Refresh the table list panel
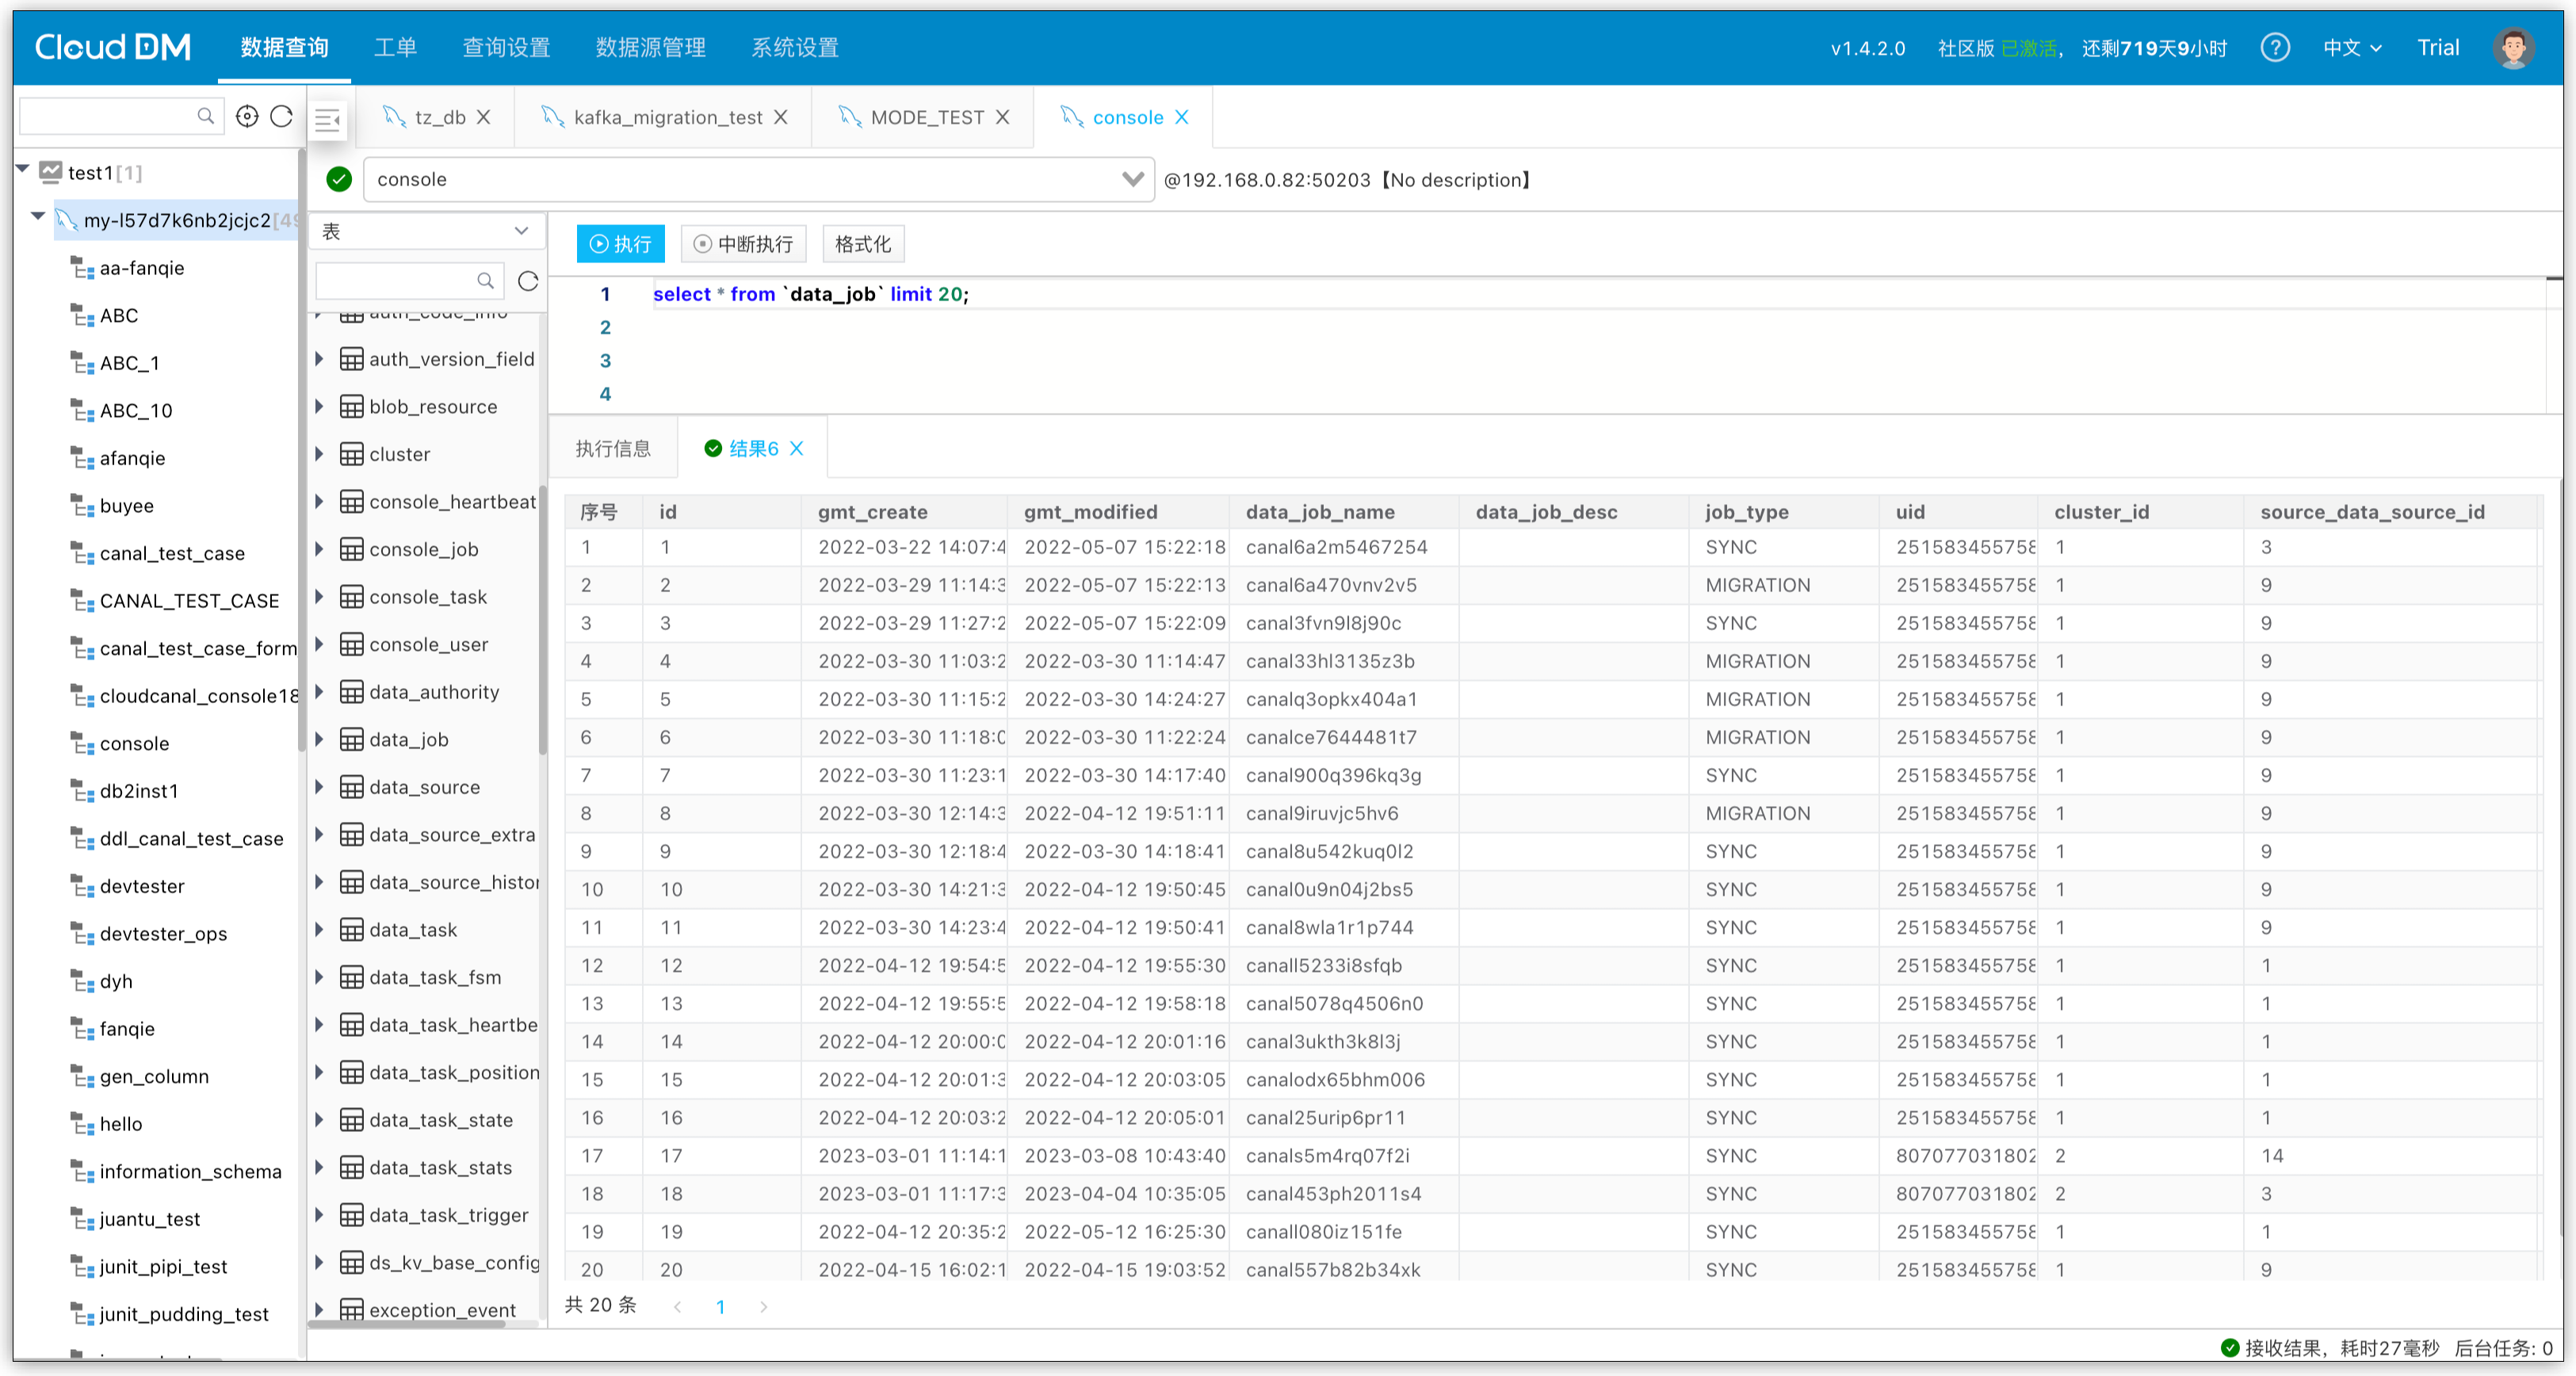 528,281
